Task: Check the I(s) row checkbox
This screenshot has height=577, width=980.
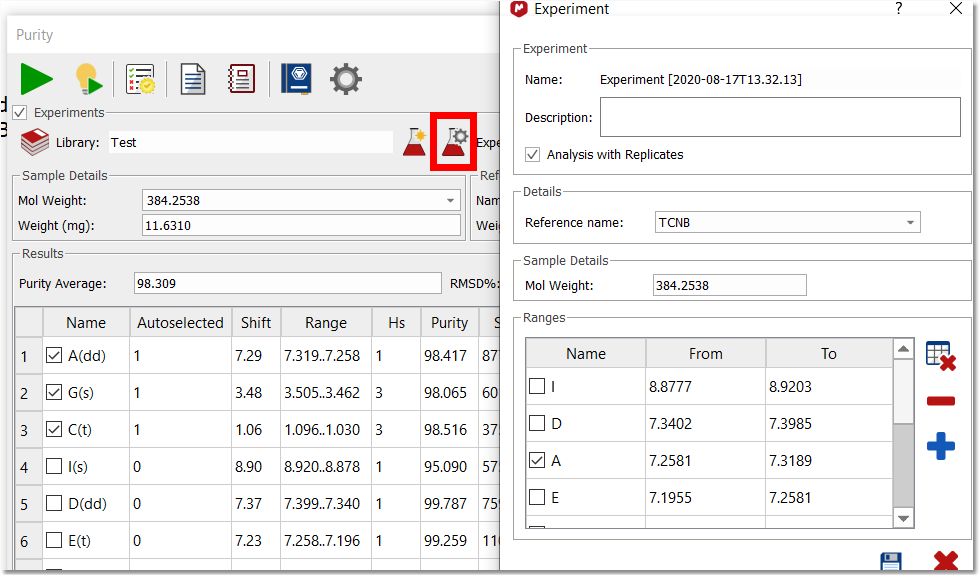Action: (54, 466)
